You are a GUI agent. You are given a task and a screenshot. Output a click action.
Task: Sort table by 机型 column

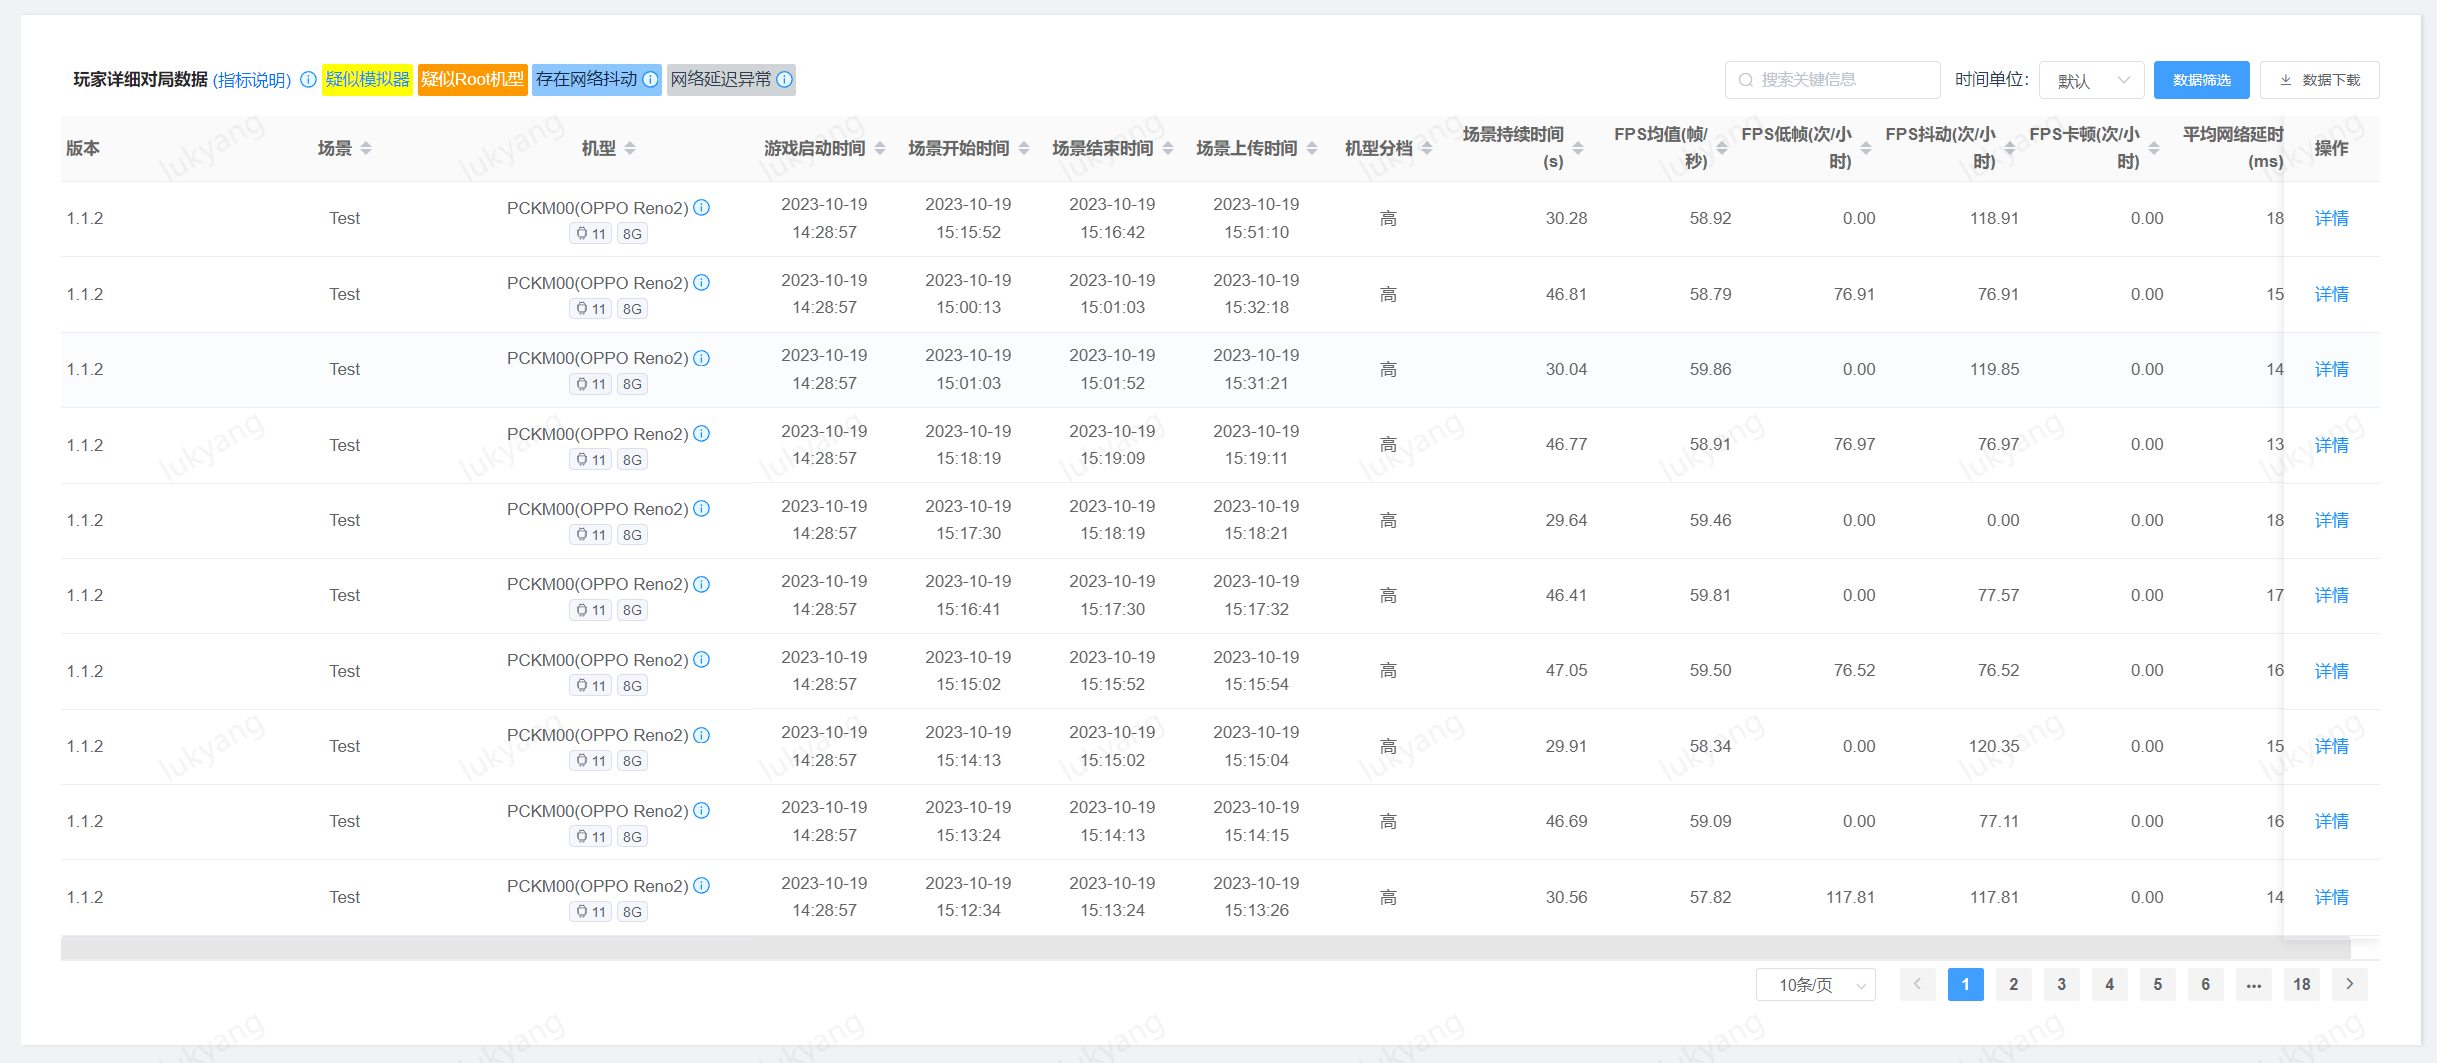pyautogui.click(x=630, y=149)
